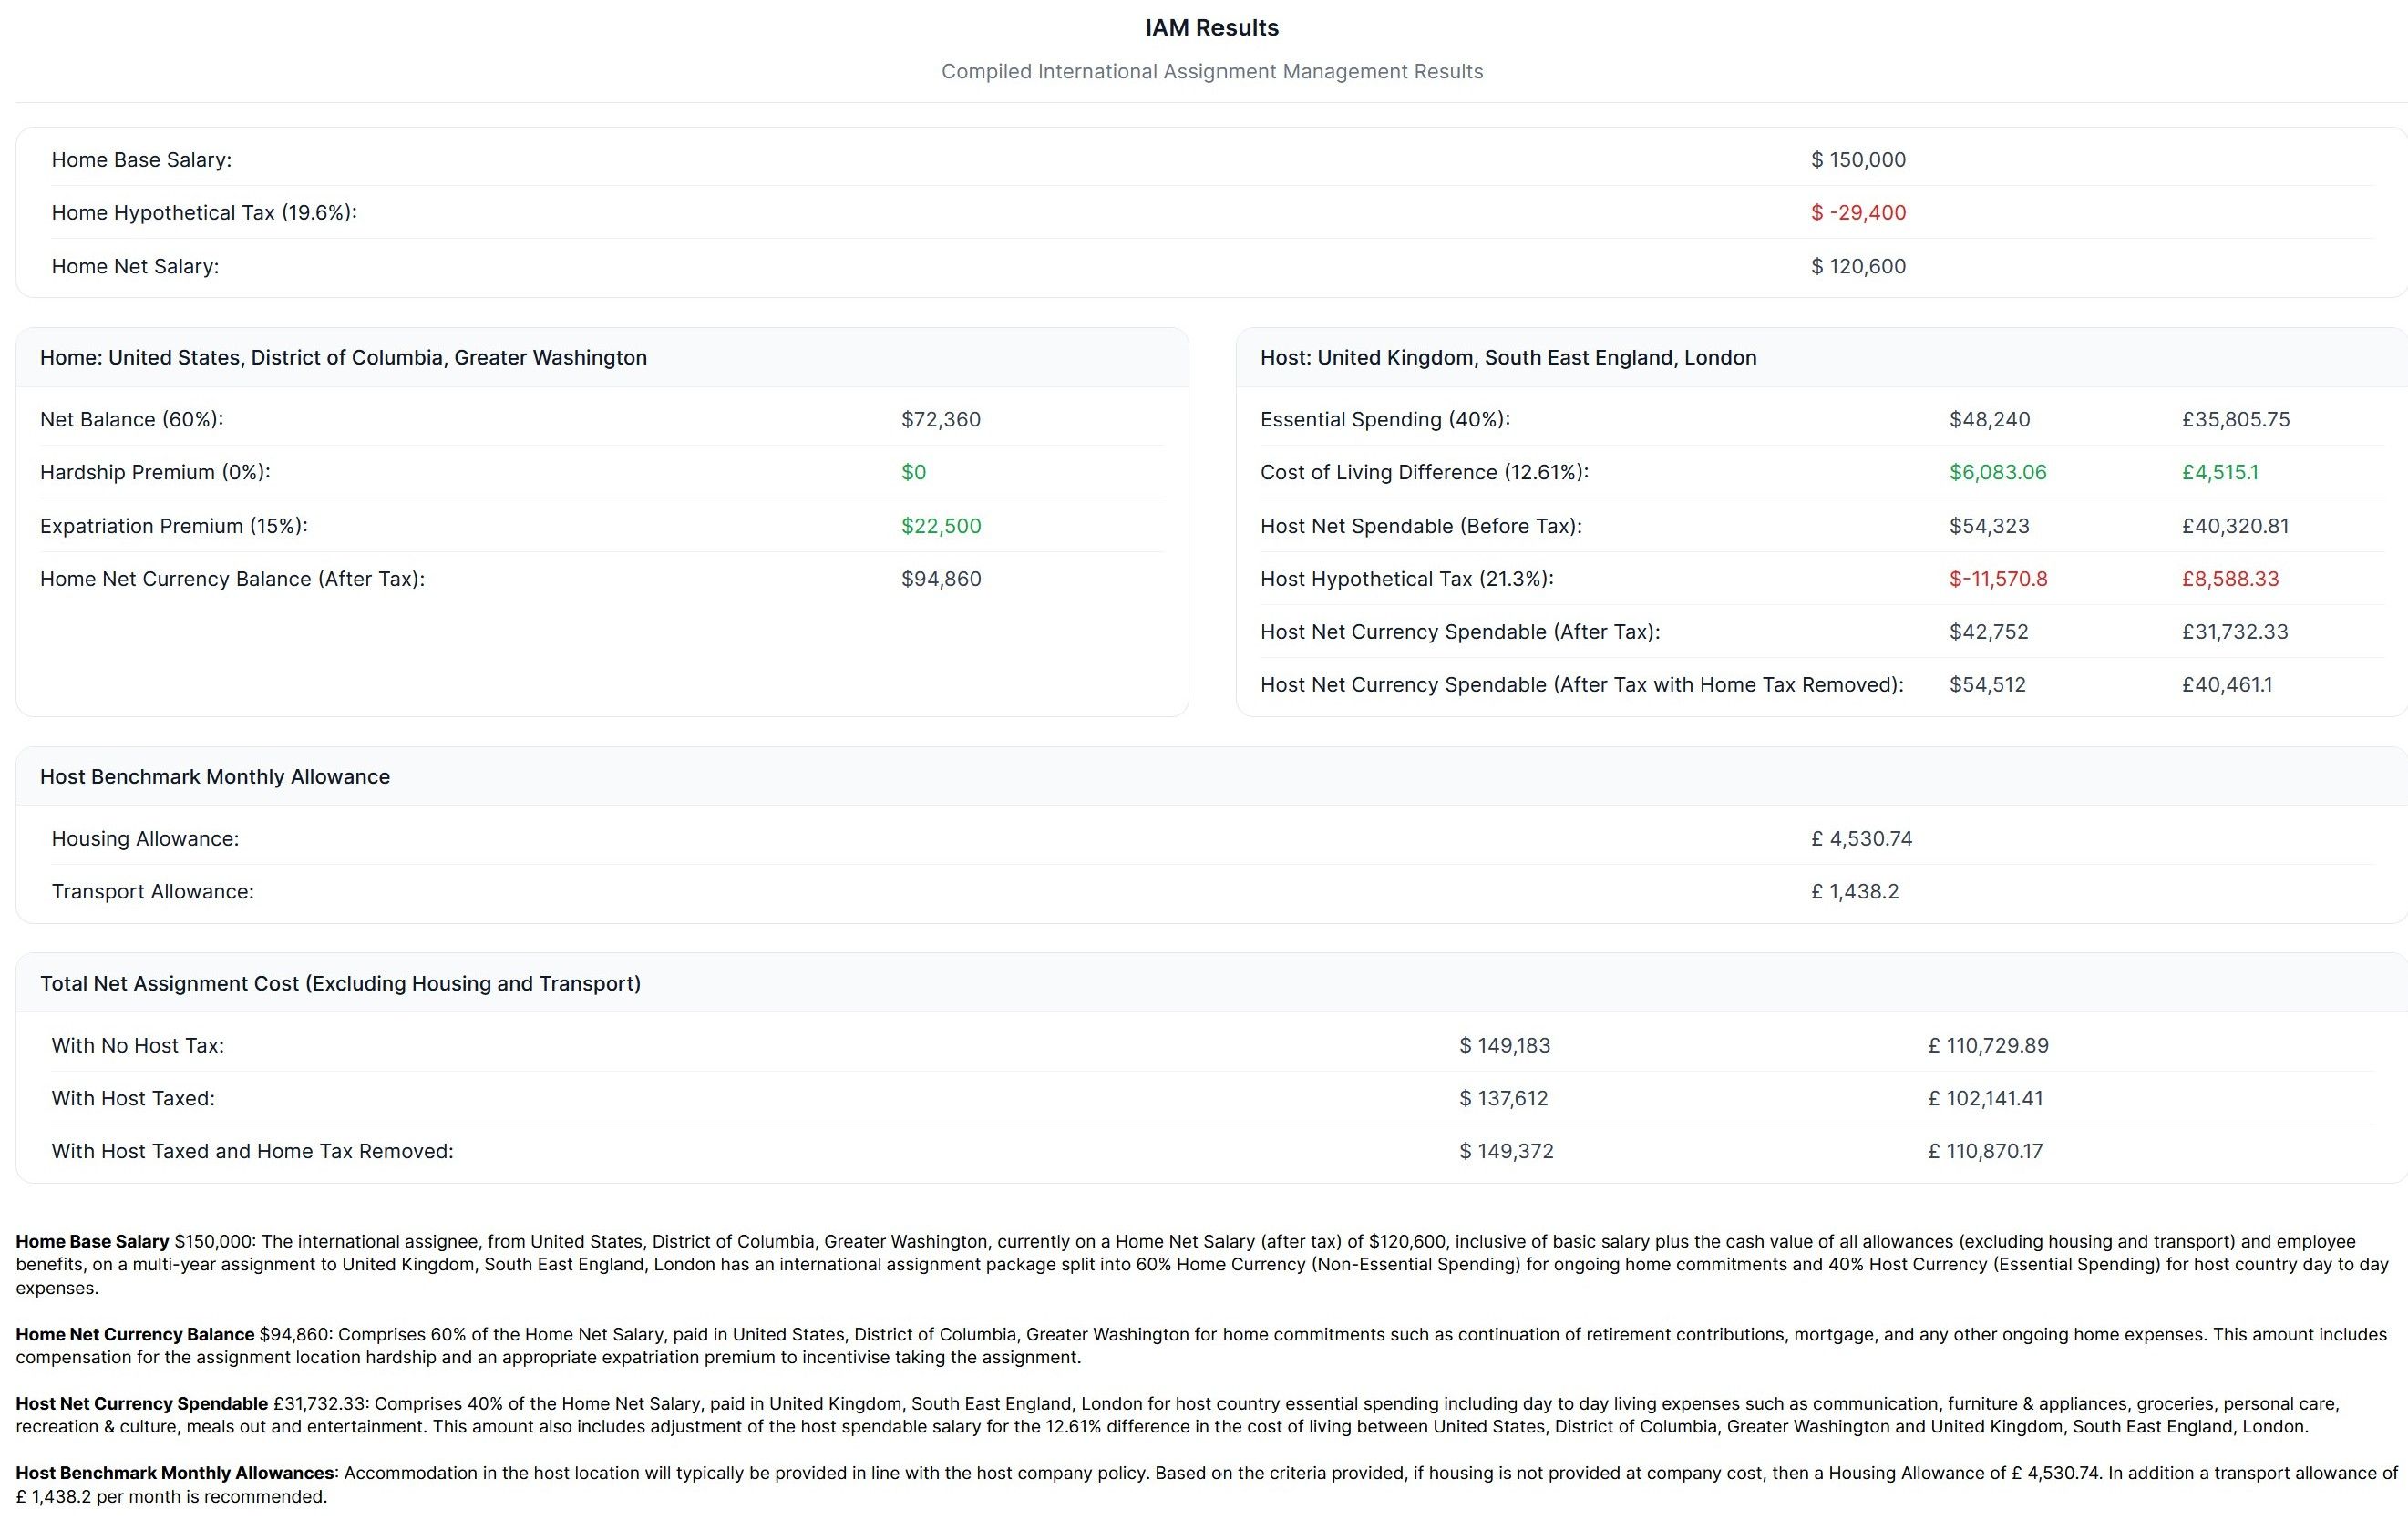Click the Host Benchmark Monthly Allowance header
The width and height of the screenshot is (2408, 1530).
pyautogui.click(x=215, y=777)
